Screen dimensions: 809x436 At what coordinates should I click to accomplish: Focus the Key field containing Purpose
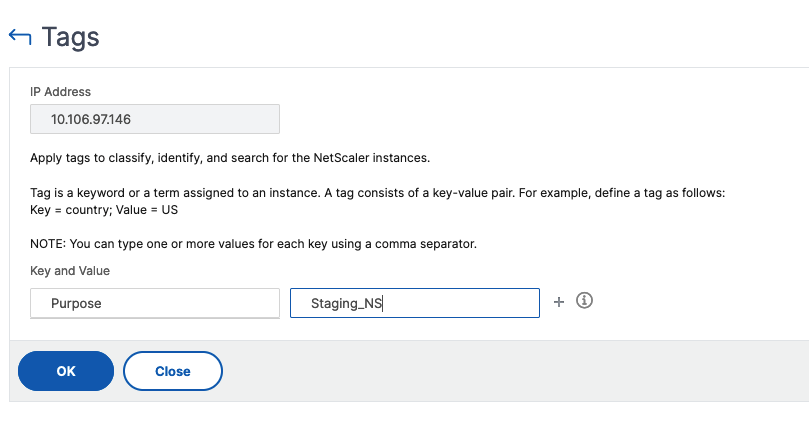(155, 303)
